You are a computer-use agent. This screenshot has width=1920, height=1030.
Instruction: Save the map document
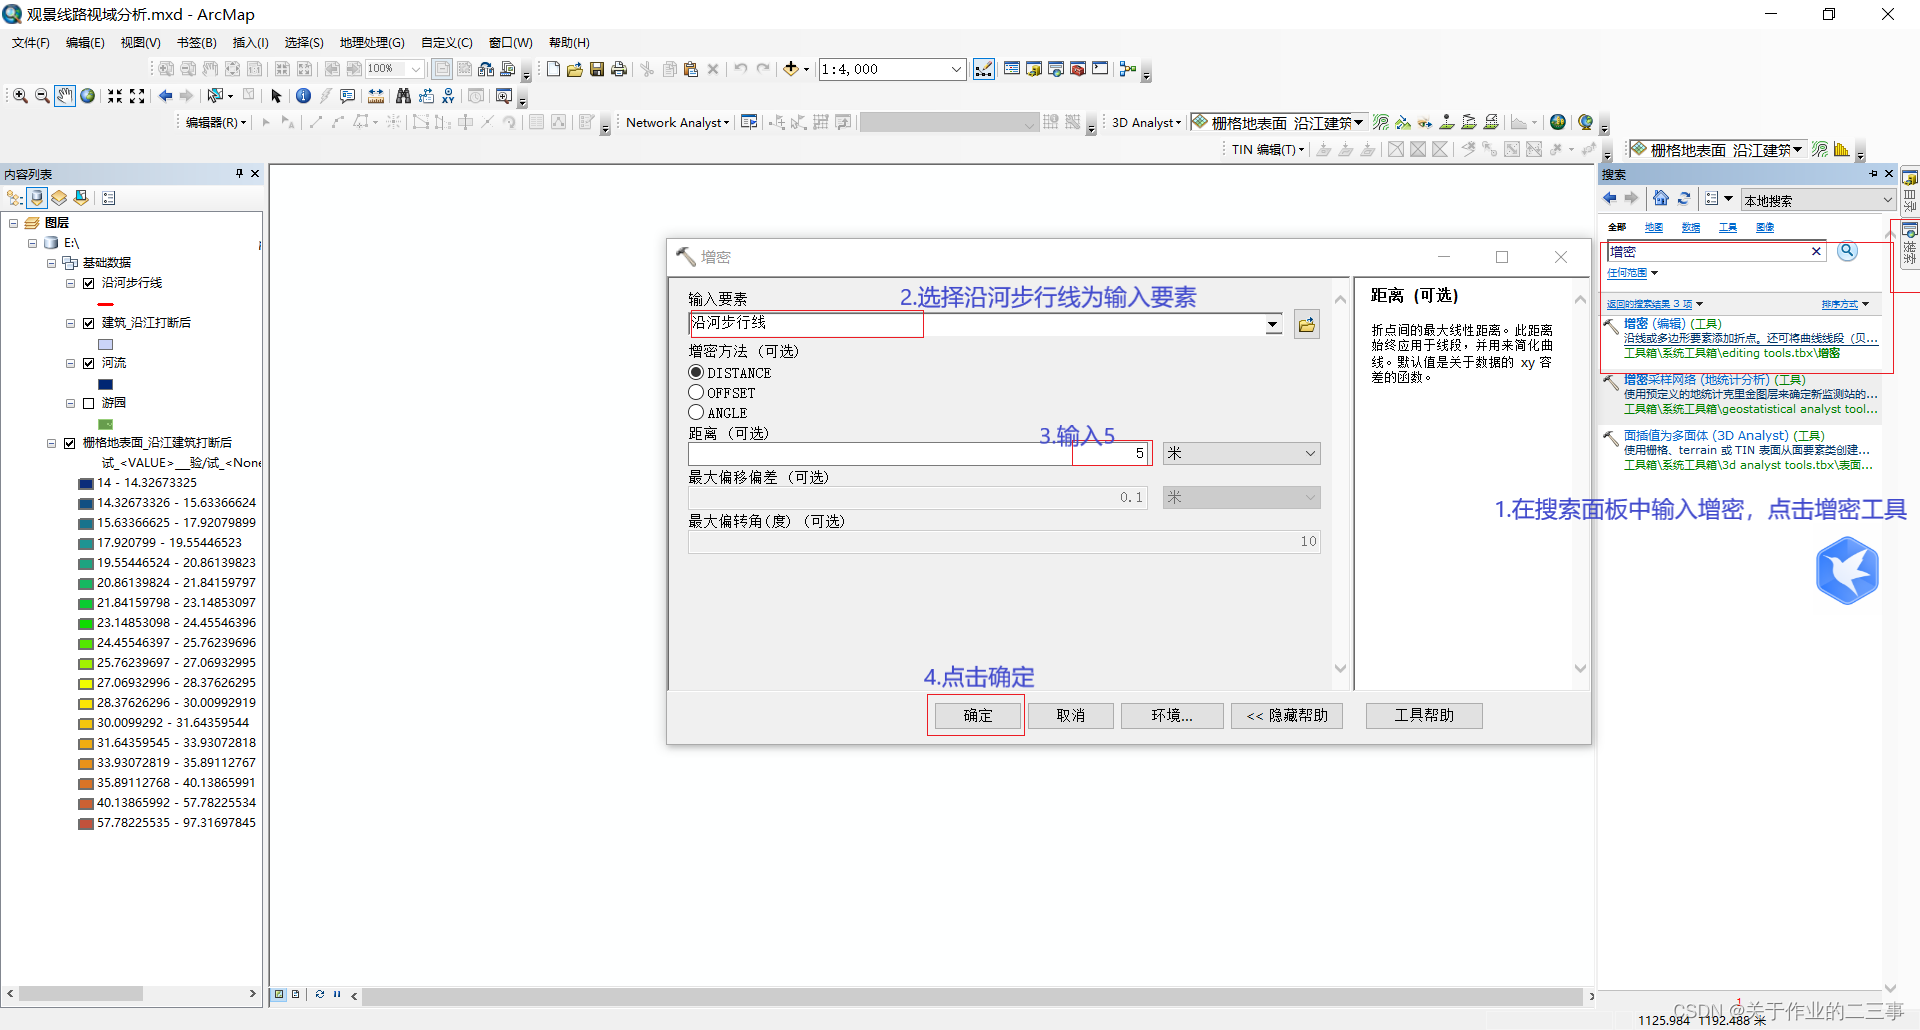coord(597,69)
